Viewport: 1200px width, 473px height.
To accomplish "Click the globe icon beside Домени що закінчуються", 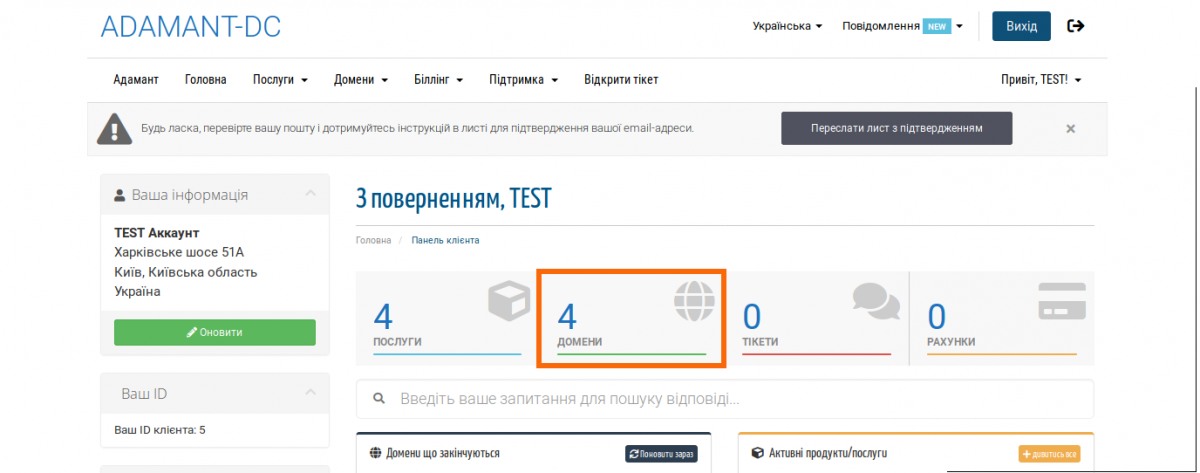I will pyautogui.click(x=375, y=453).
